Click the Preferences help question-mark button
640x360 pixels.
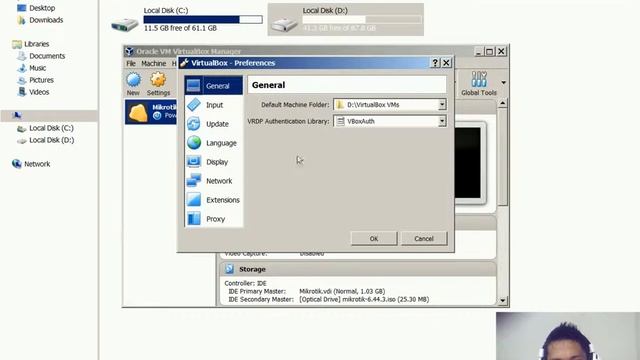435,63
